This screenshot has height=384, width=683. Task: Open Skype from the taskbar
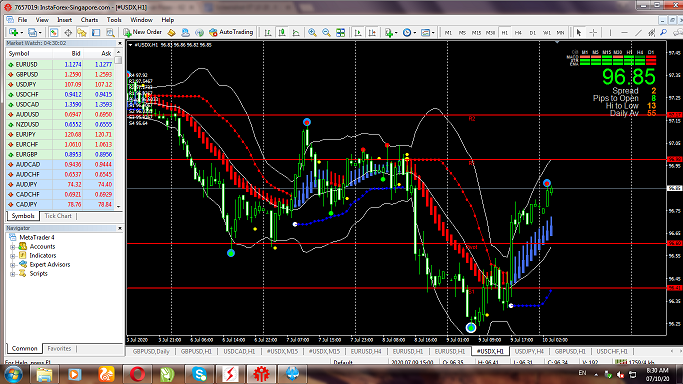(x=199, y=374)
